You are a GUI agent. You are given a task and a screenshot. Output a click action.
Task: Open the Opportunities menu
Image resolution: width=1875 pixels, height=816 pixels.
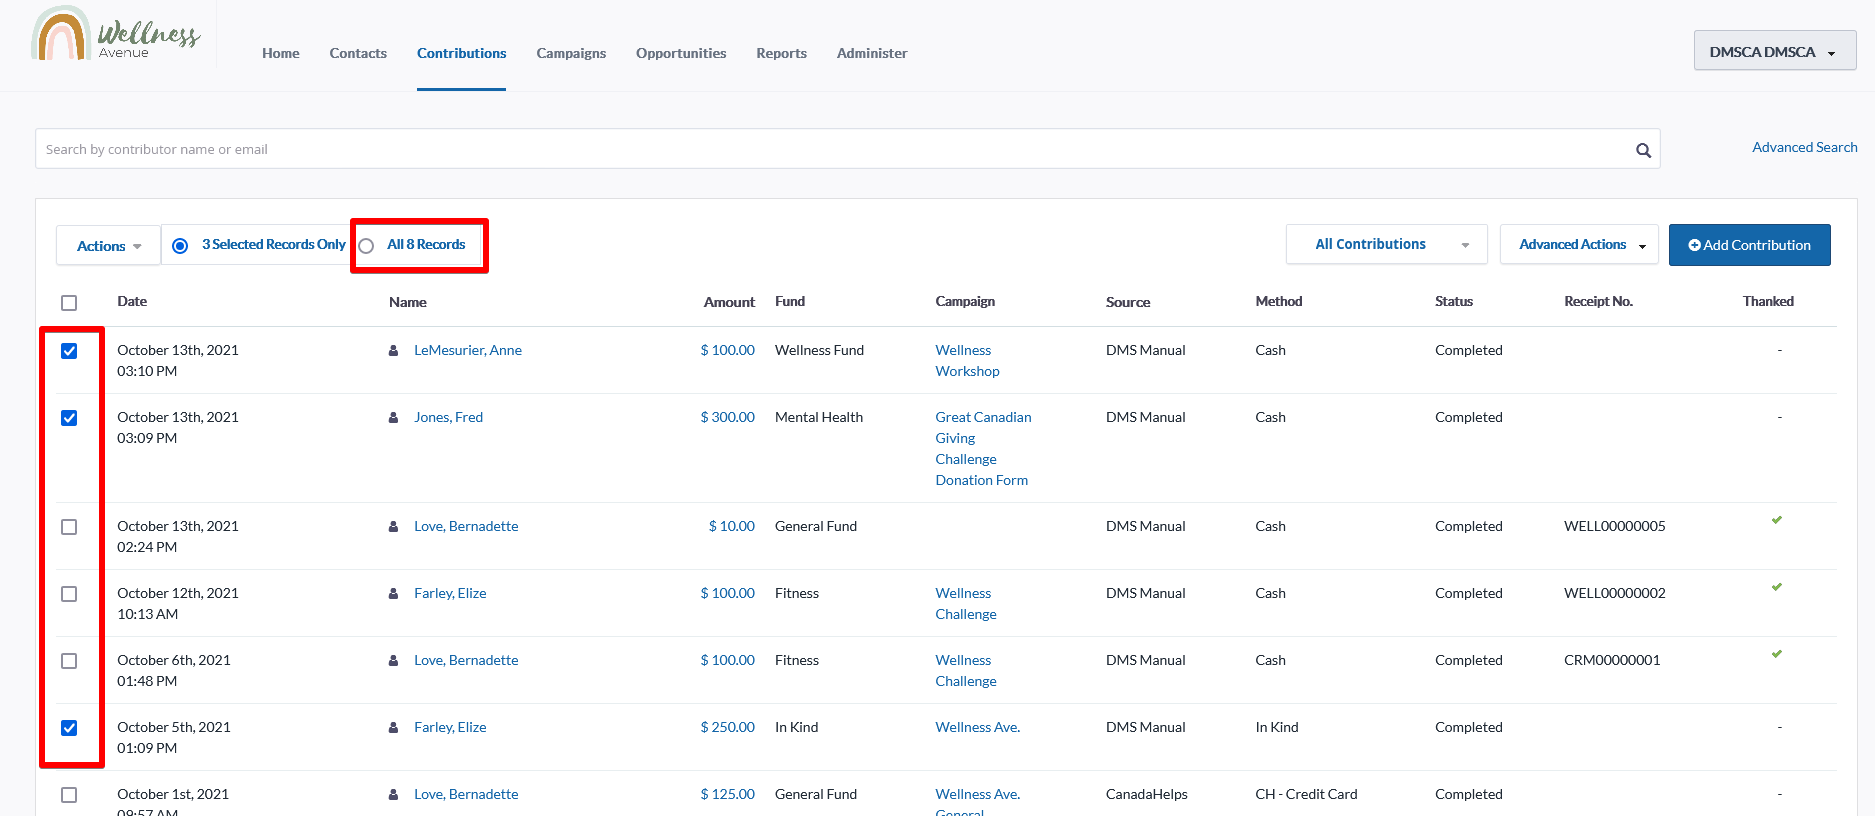point(681,53)
